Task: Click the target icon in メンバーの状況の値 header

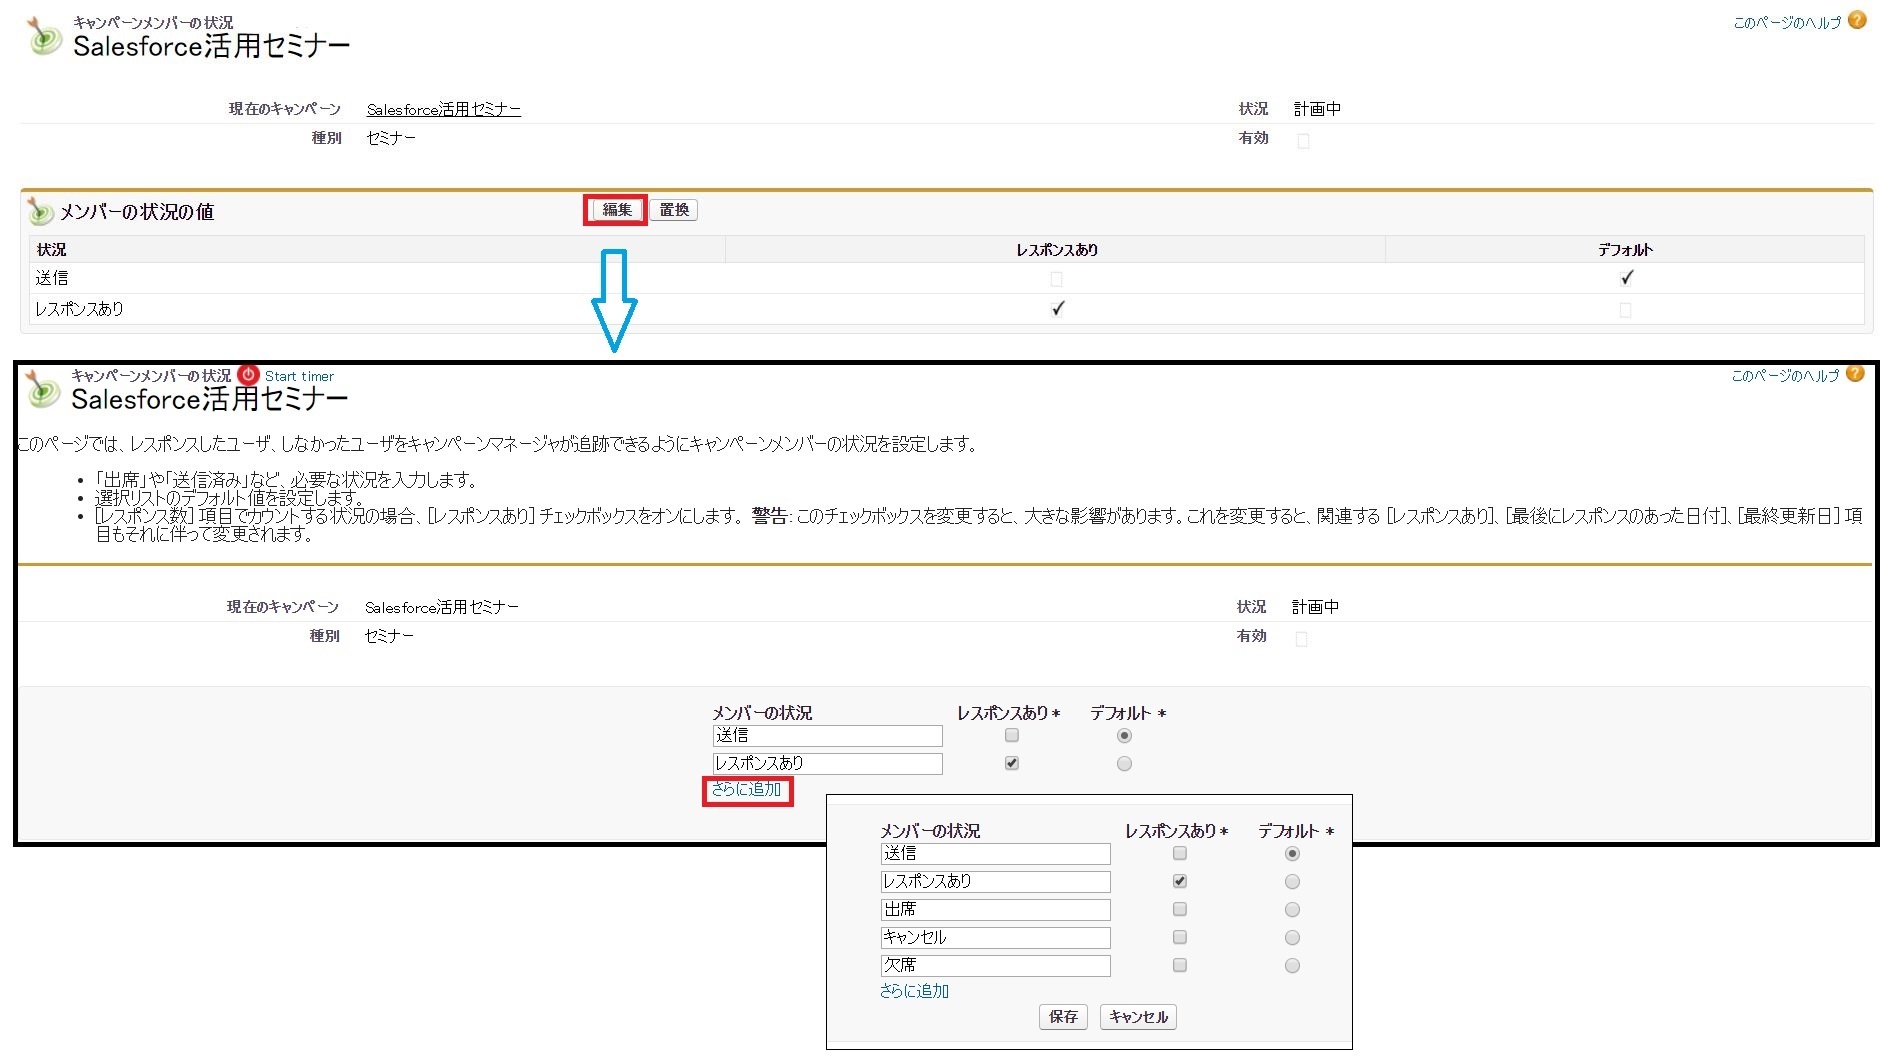Action: tap(40, 211)
